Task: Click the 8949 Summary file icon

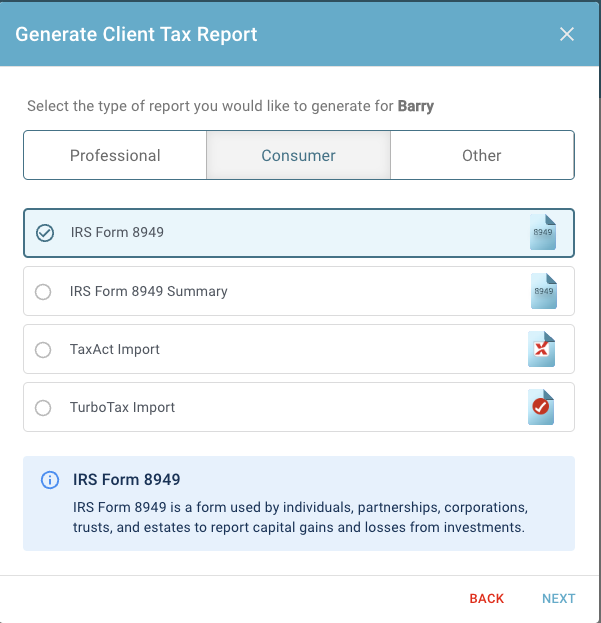Action: (544, 291)
